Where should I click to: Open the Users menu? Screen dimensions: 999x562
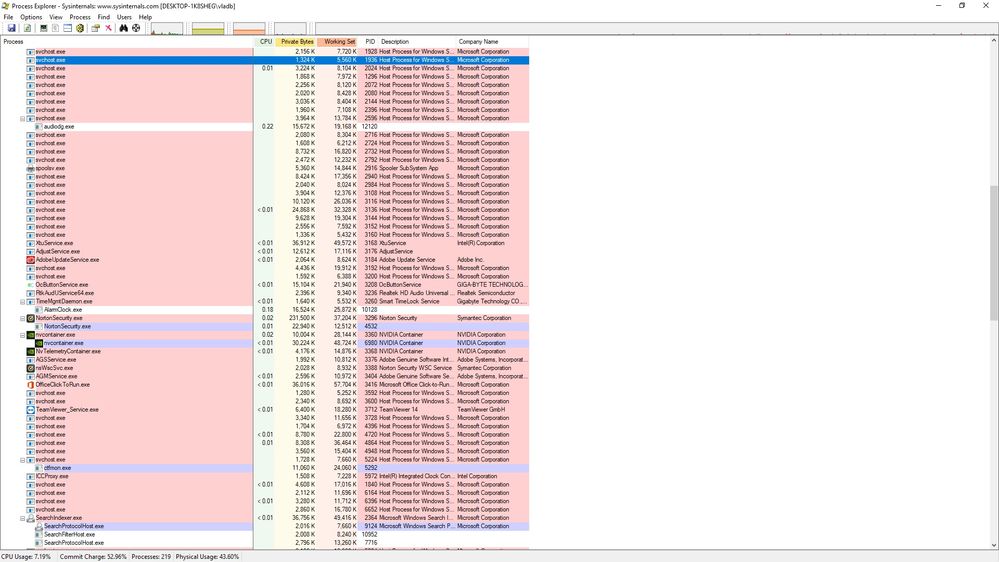coord(124,17)
